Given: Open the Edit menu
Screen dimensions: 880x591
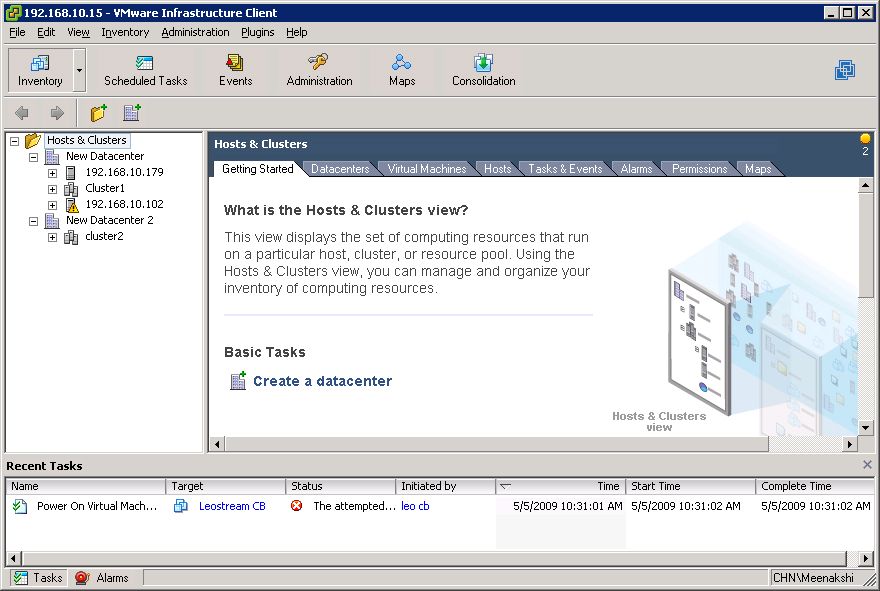Looking at the screenshot, I should (46, 32).
